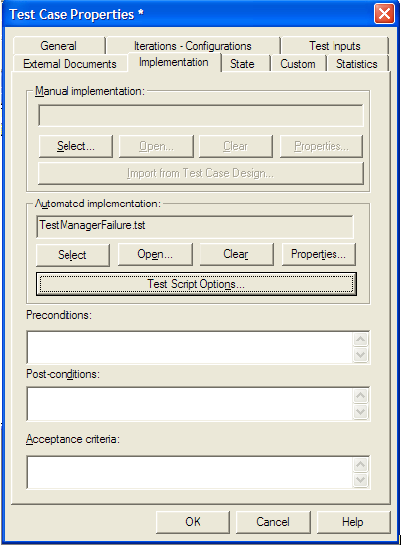Viewport: 401px width, 545px height.
Task: Confirm the dialog with OK
Action: point(193,522)
